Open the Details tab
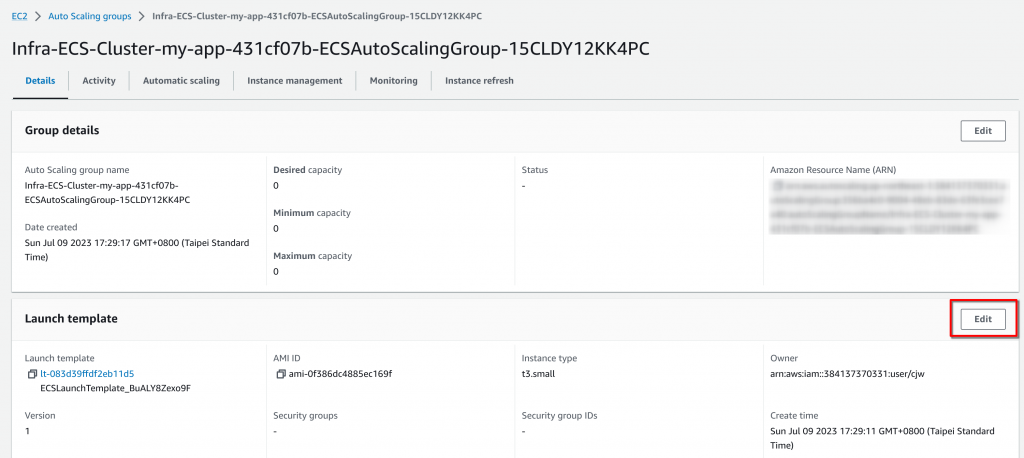 coord(40,80)
